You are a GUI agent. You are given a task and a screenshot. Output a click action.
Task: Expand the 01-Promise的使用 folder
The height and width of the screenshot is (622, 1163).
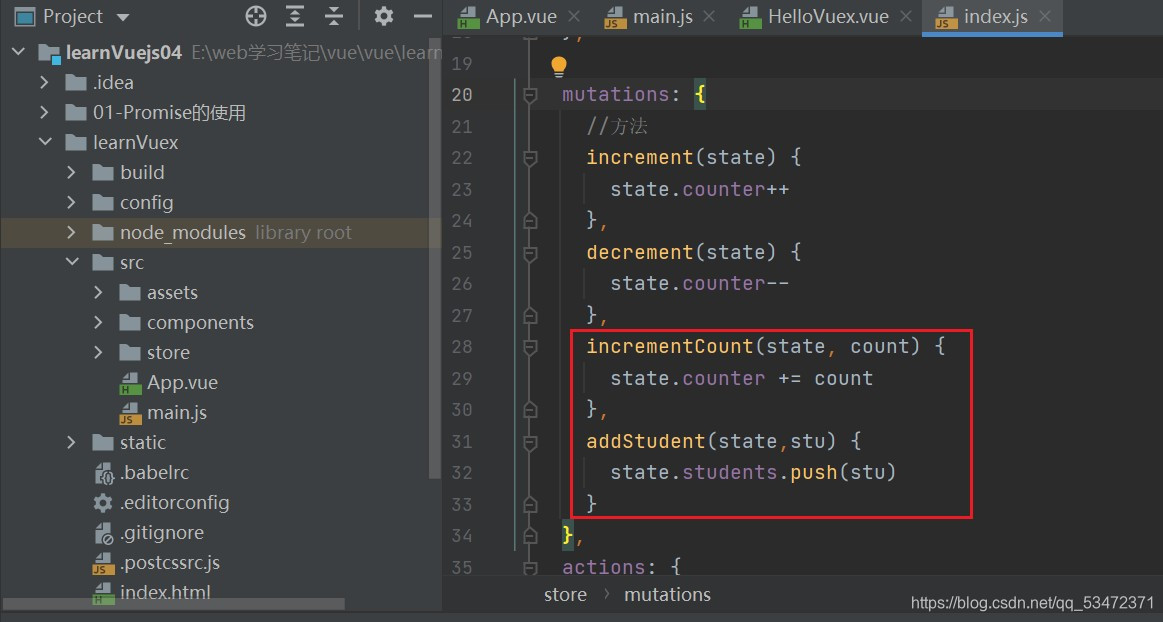click(x=45, y=112)
